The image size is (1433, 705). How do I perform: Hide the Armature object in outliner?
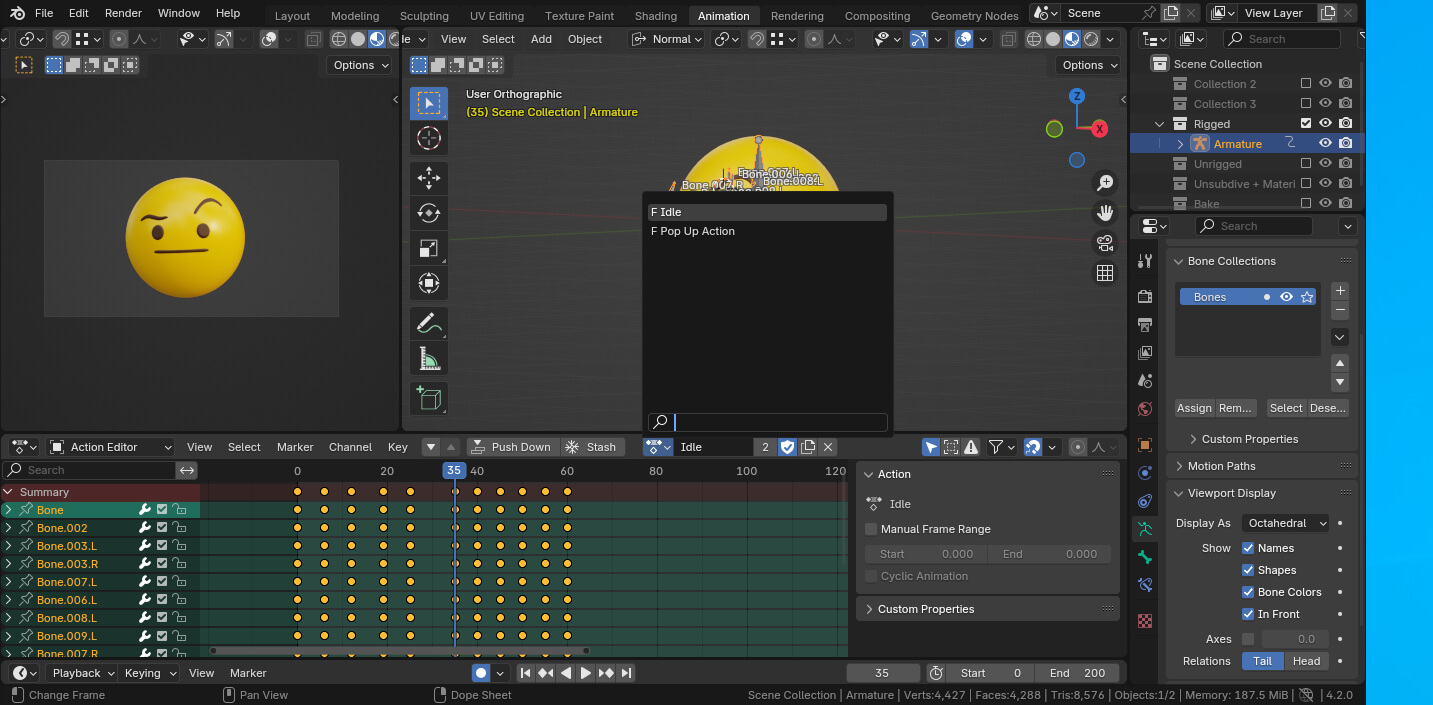(x=1325, y=144)
